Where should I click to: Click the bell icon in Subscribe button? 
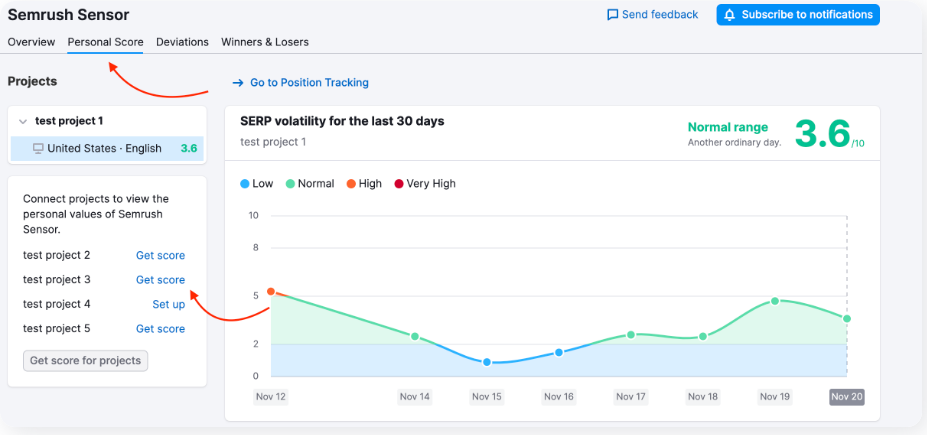click(731, 15)
